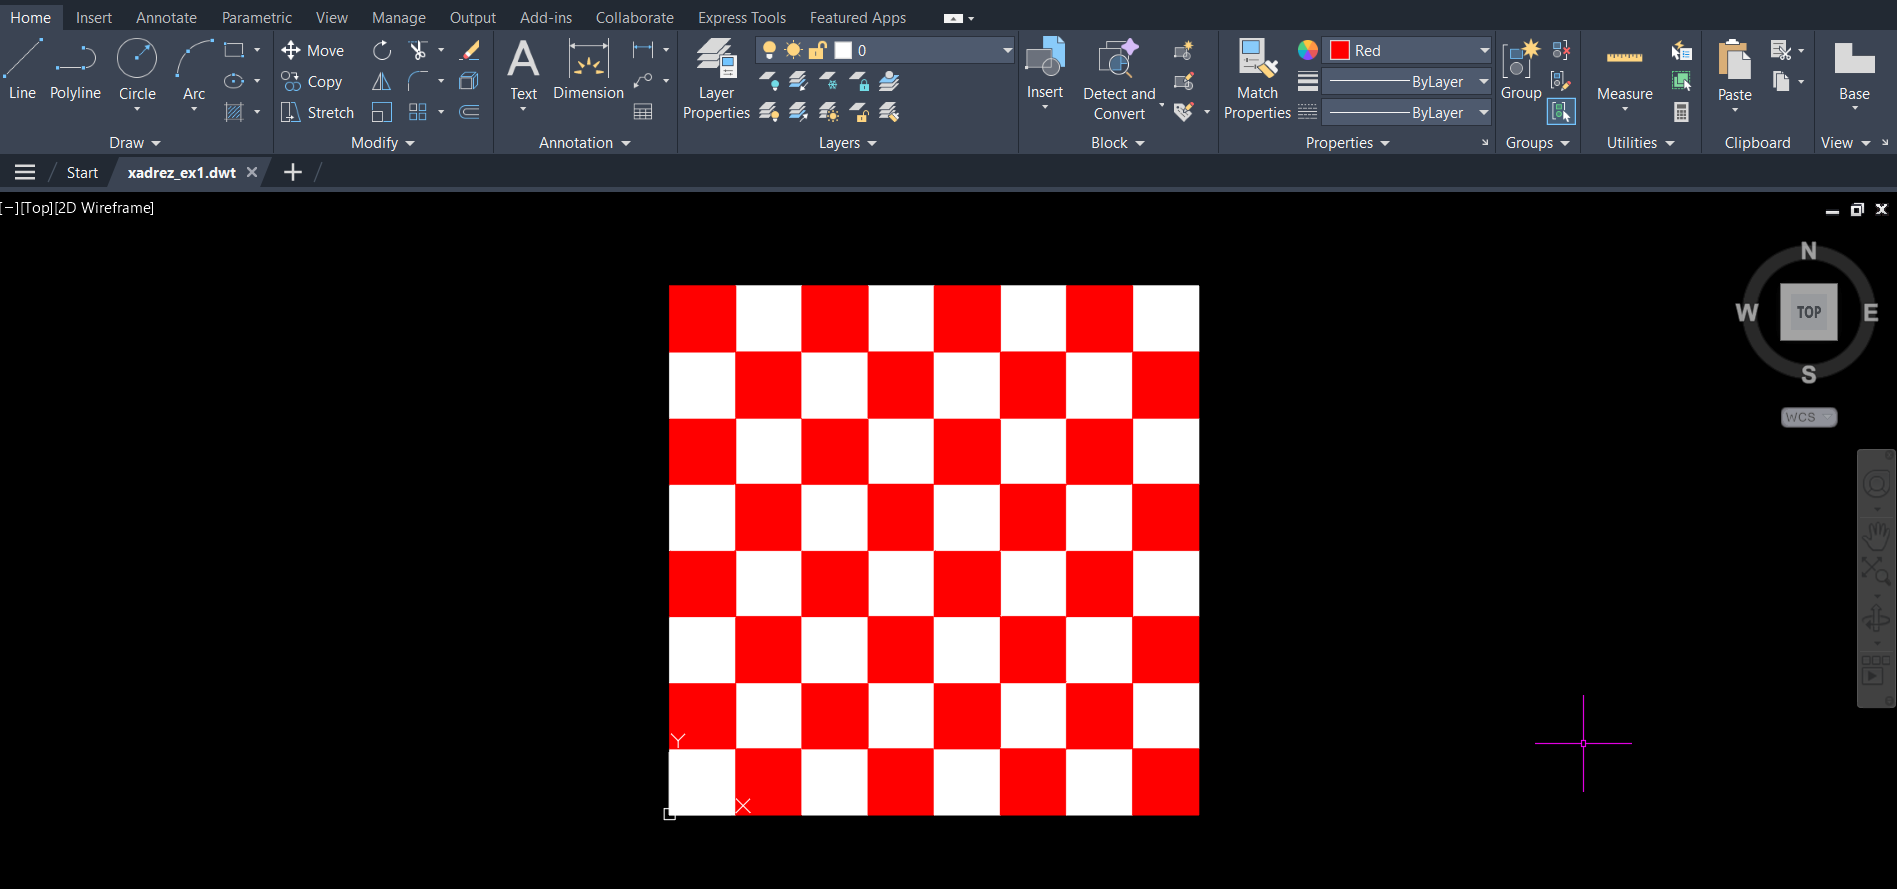The height and width of the screenshot is (889, 1897).
Task: Toggle the layer on/off lightbulb icon
Action: point(769,50)
